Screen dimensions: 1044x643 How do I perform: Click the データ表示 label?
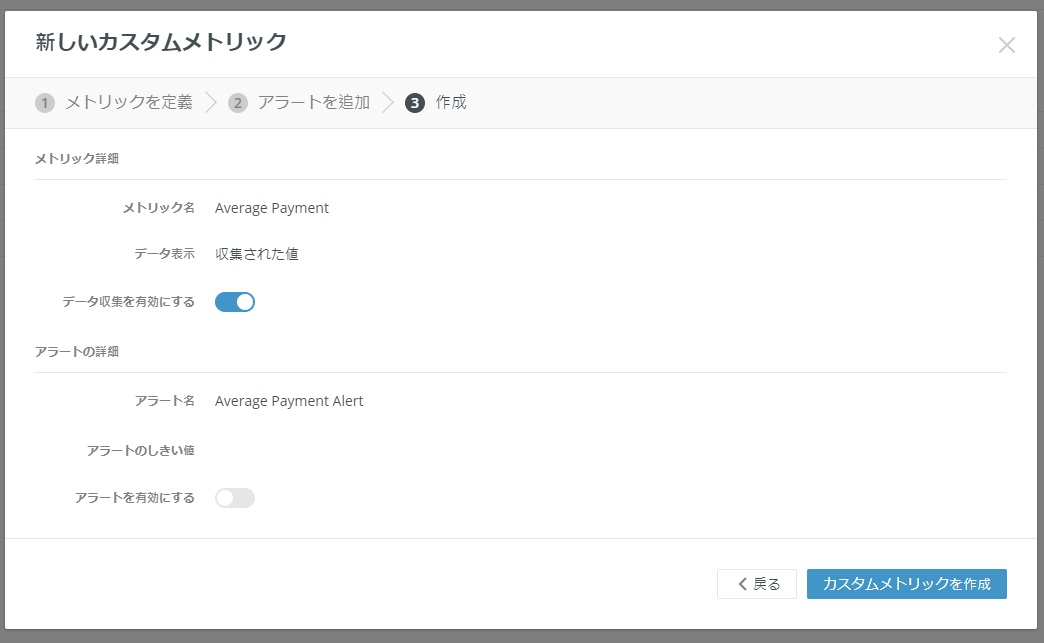164,254
